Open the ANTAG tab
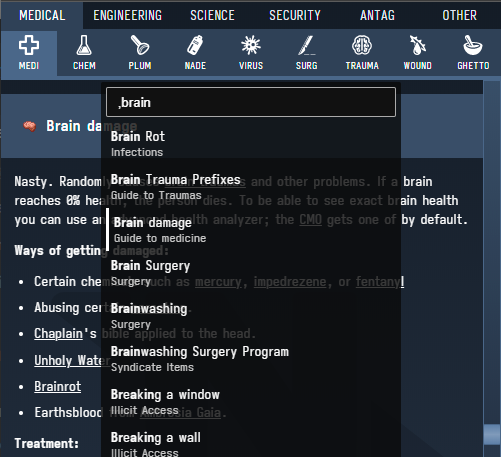Image resolution: width=501 pixels, height=457 pixels. tap(377, 15)
